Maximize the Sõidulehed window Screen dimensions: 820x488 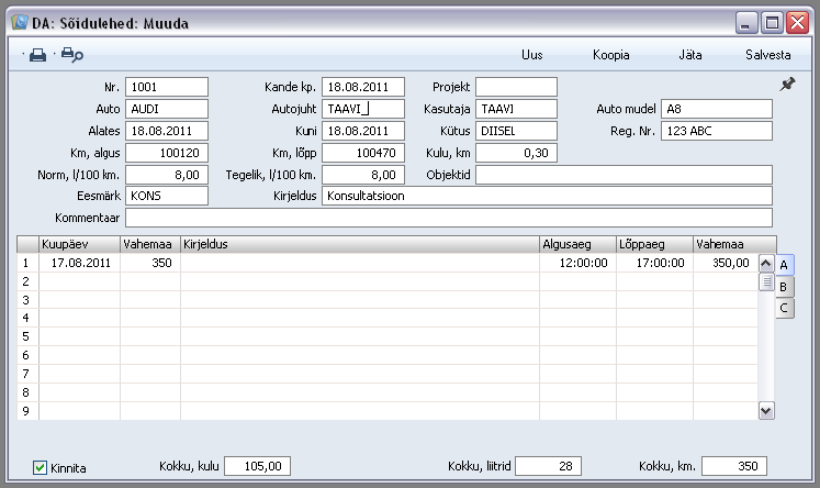[x=772, y=22]
